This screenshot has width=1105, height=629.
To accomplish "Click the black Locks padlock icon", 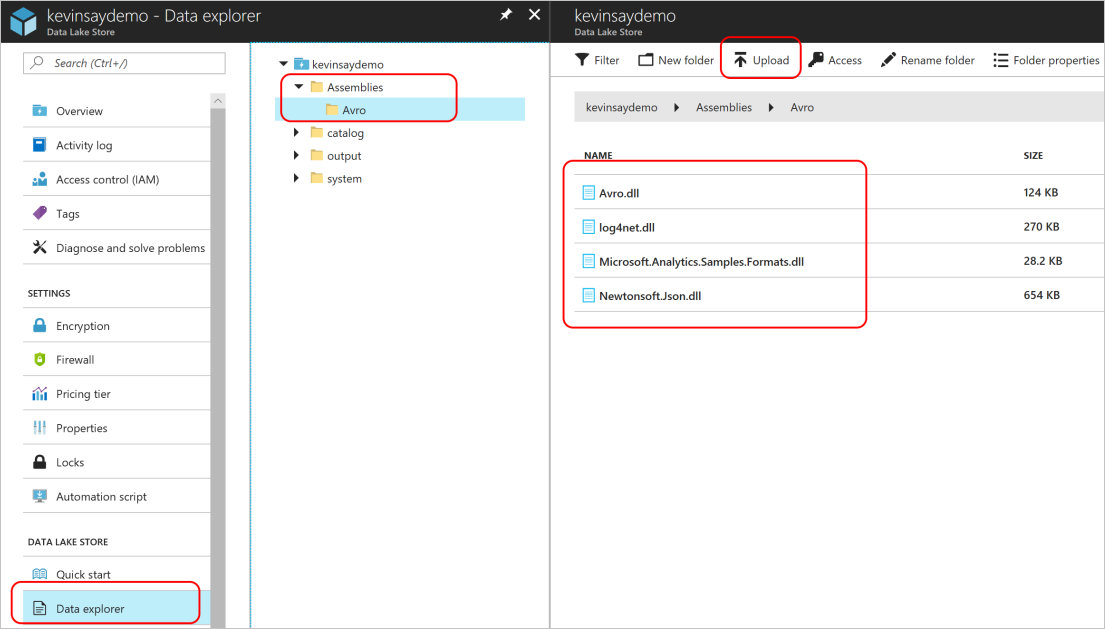I will 39,461.
